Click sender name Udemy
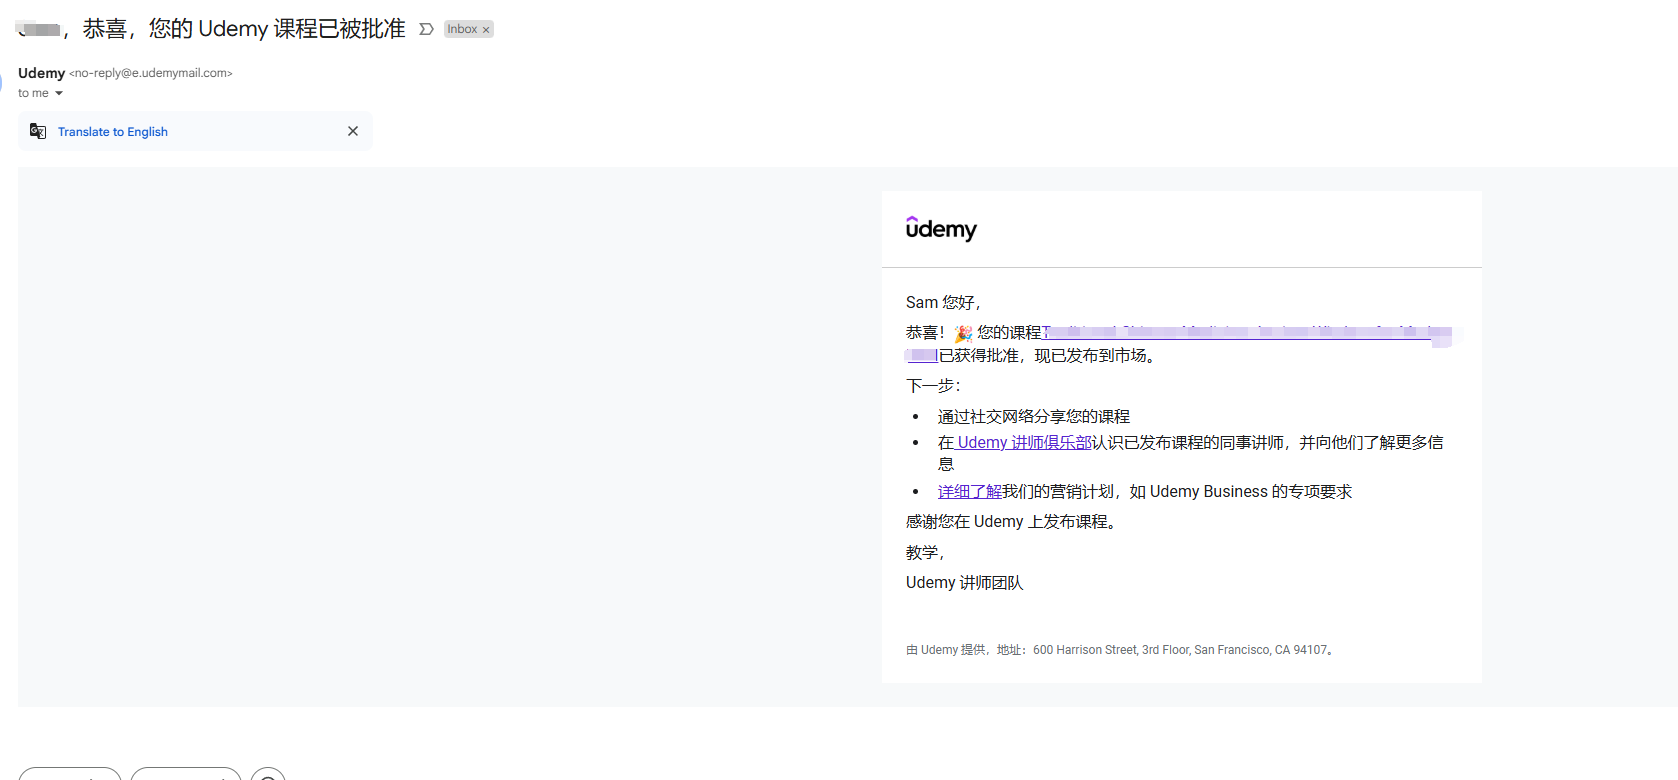Viewport: 1678px width, 780px height. [41, 73]
